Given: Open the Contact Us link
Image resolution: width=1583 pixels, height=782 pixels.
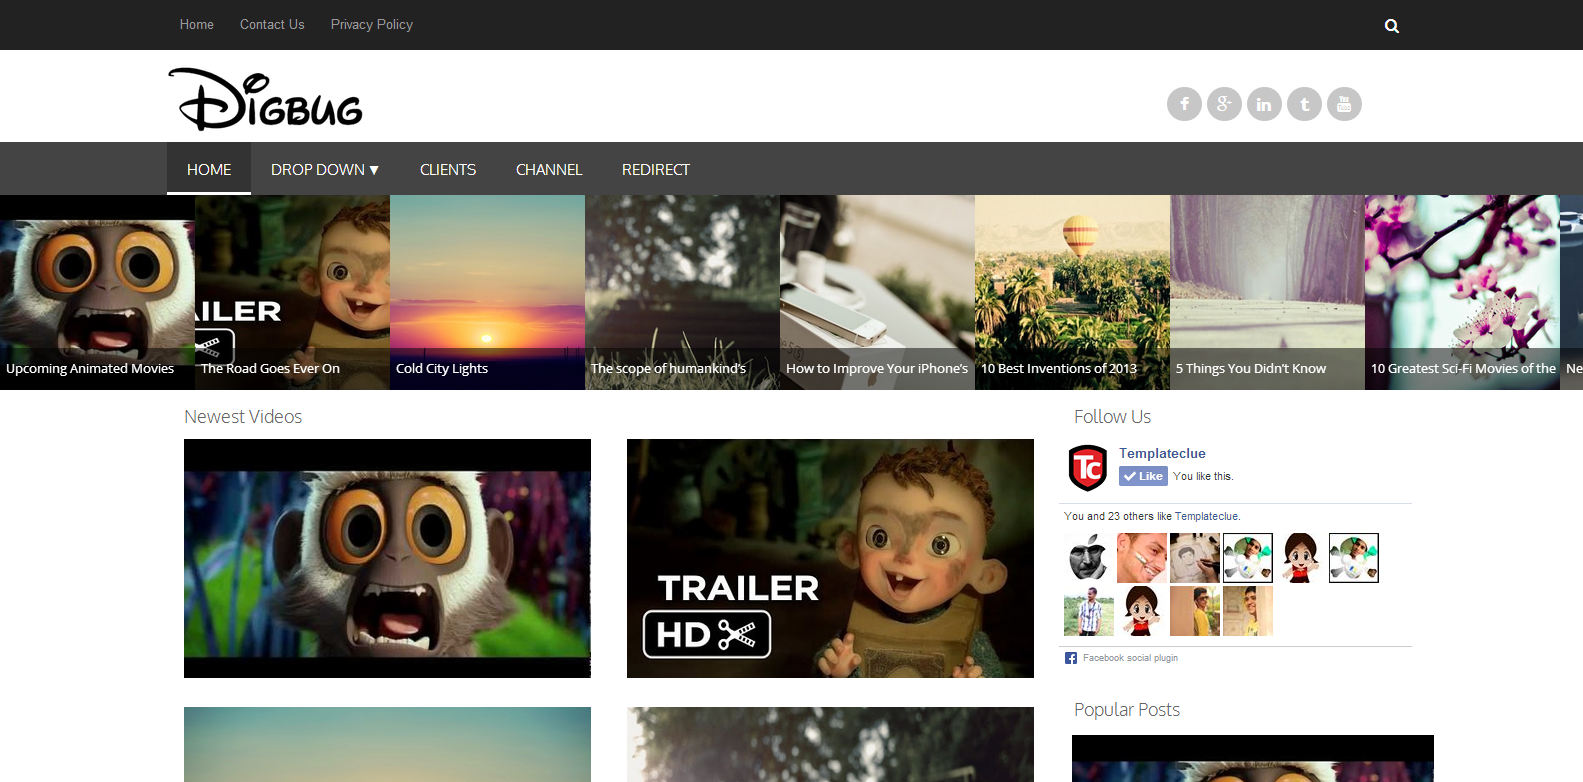Looking at the screenshot, I should [272, 24].
